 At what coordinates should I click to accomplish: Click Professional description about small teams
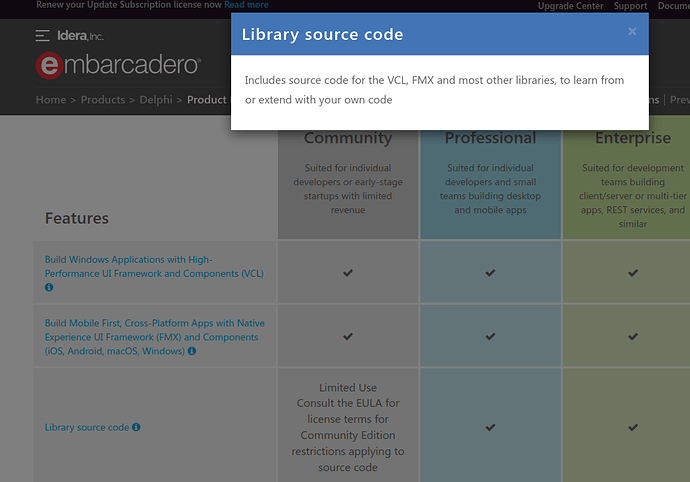tap(490, 189)
